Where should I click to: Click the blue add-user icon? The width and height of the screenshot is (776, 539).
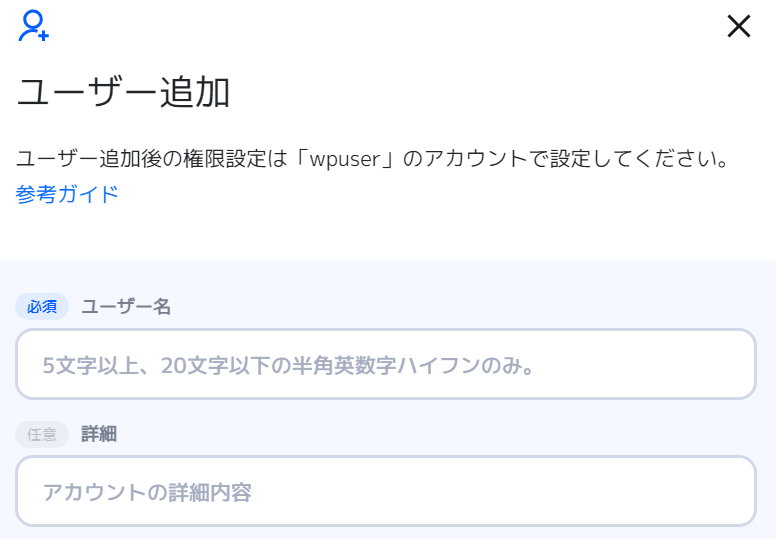tap(34, 26)
